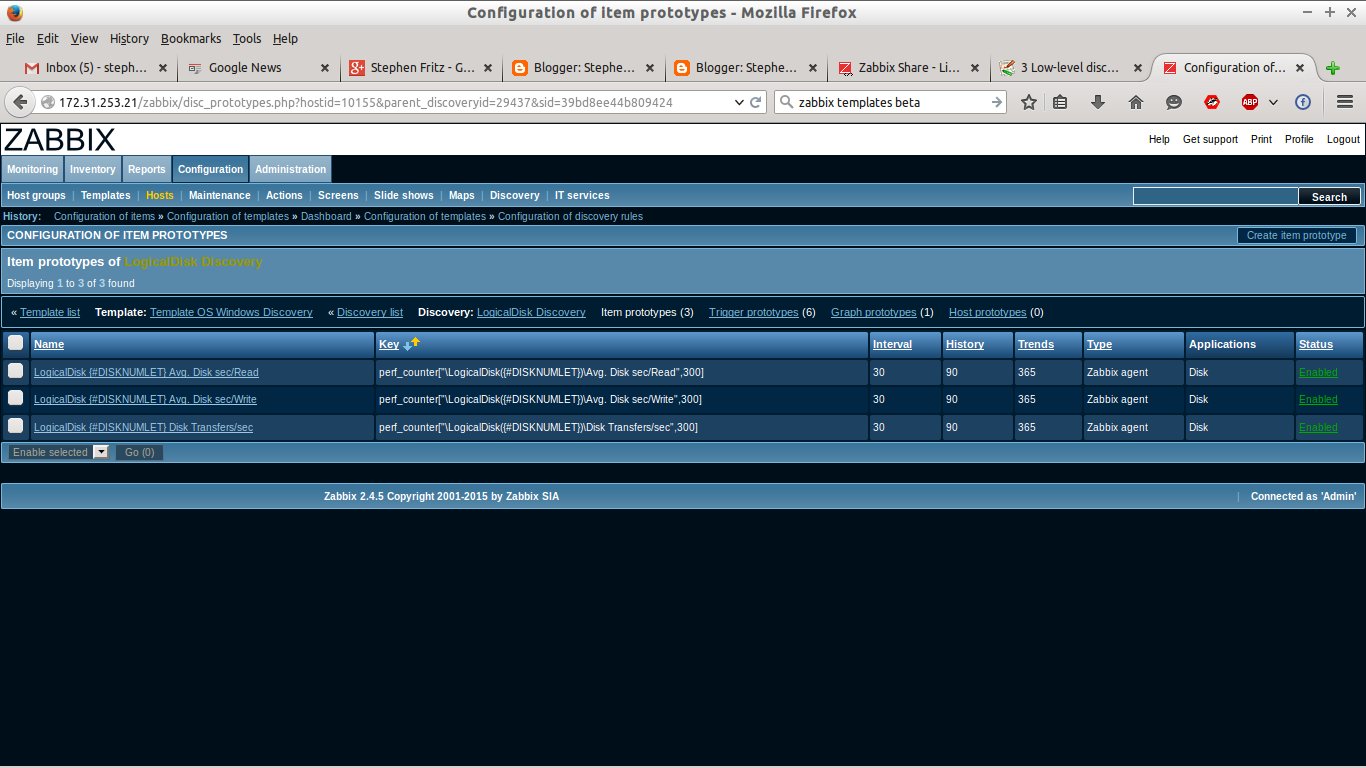Click the Facebook messenger circle icon
This screenshot has width=1366, height=768.
click(x=1303, y=101)
